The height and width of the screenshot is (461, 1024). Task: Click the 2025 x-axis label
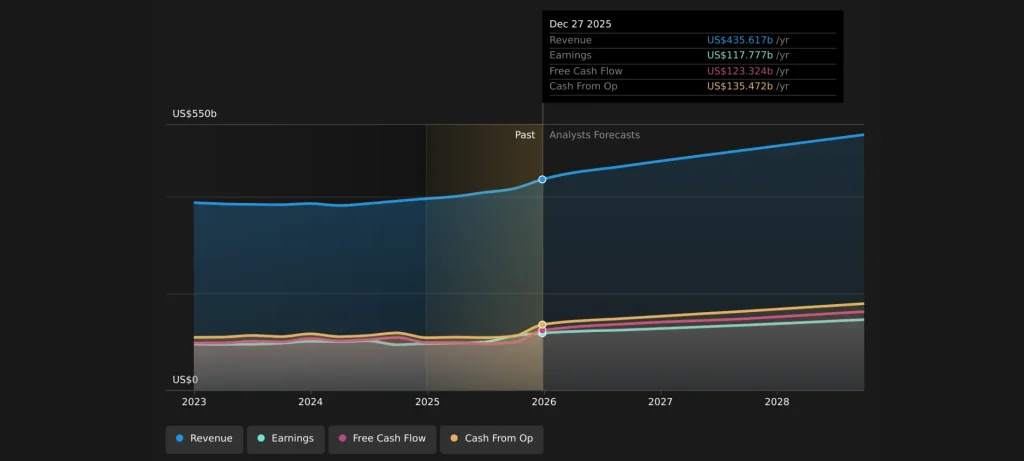point(427,402)
